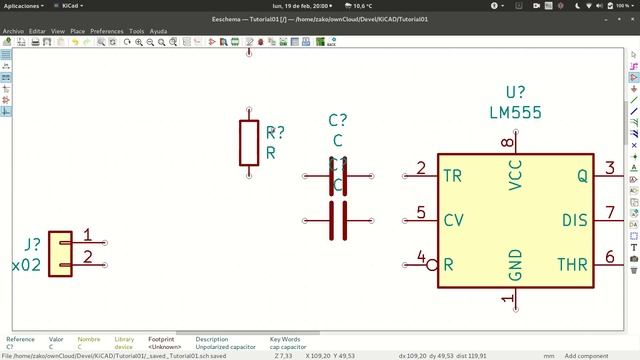Open the symbol library editor
The image size is (640, 360).
pyautogui.click(x=212, y=42)
